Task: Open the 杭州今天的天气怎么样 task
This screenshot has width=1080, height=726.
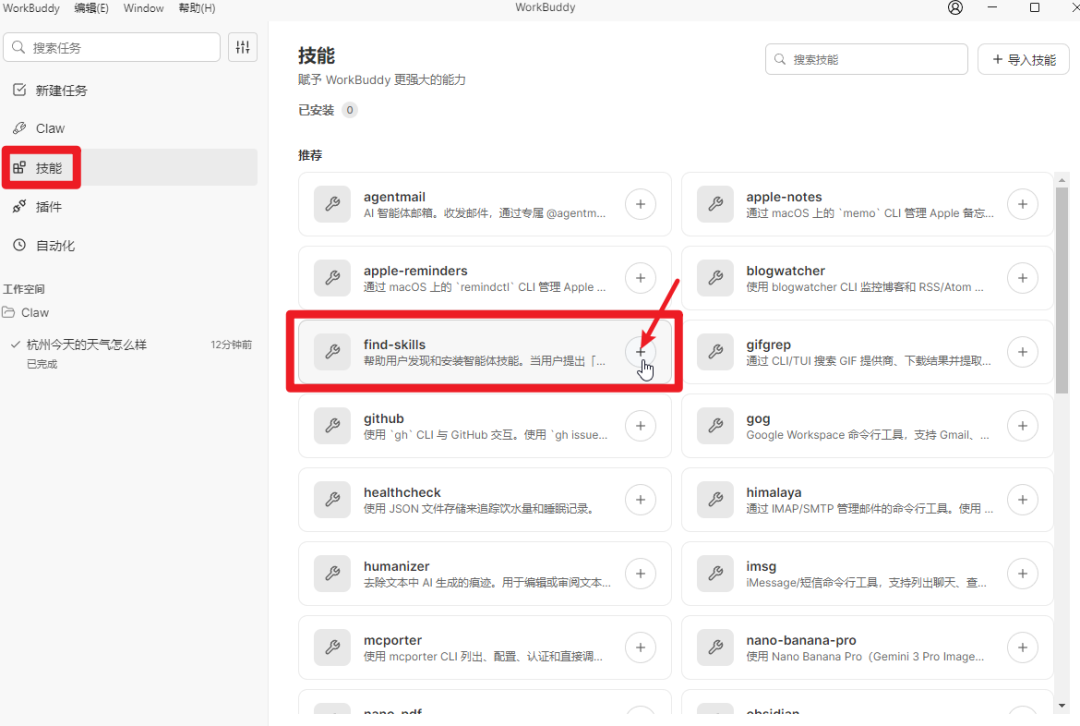Action: click(87, 344)
